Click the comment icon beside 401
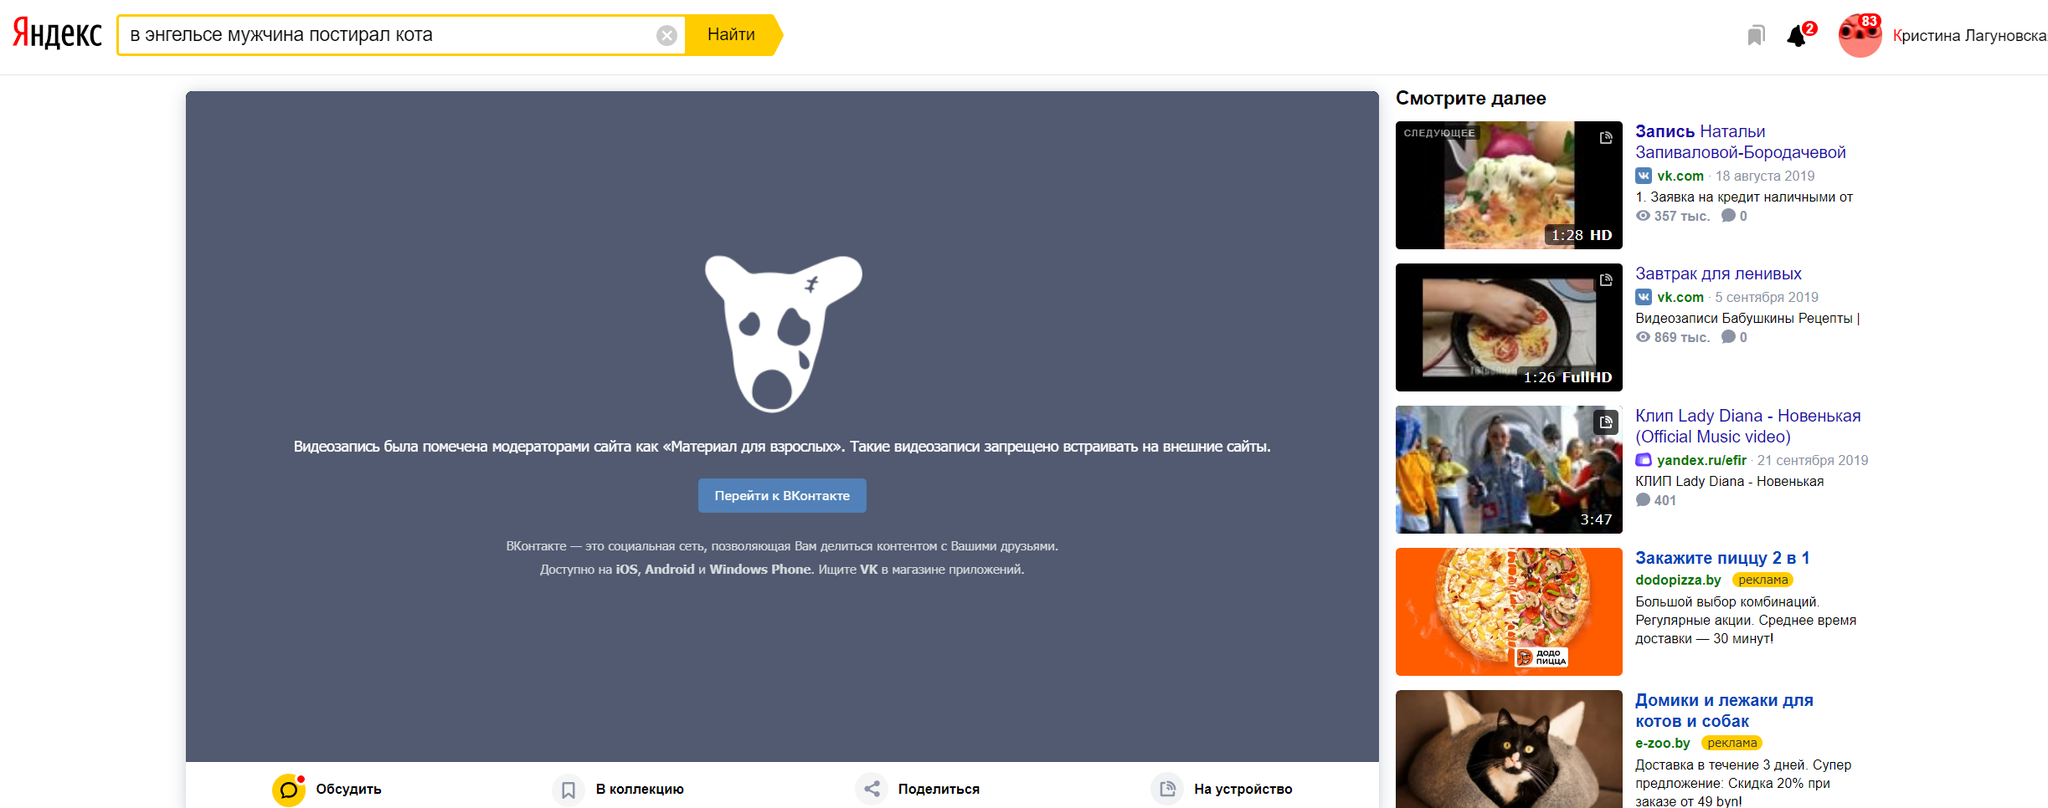Viewport: 2048px width, 808px height. point(1643,500)
